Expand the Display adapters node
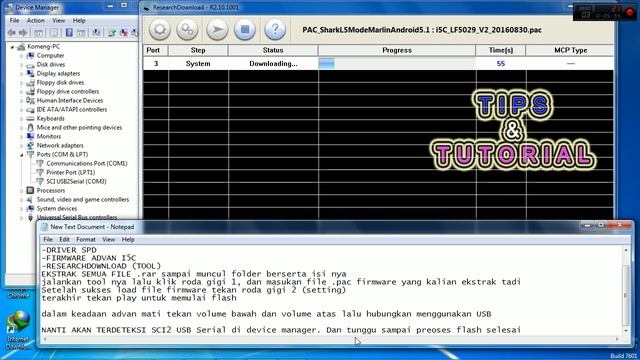Image resolution: width=640 pixels, height=360 pixels. [x=22, y=73]
